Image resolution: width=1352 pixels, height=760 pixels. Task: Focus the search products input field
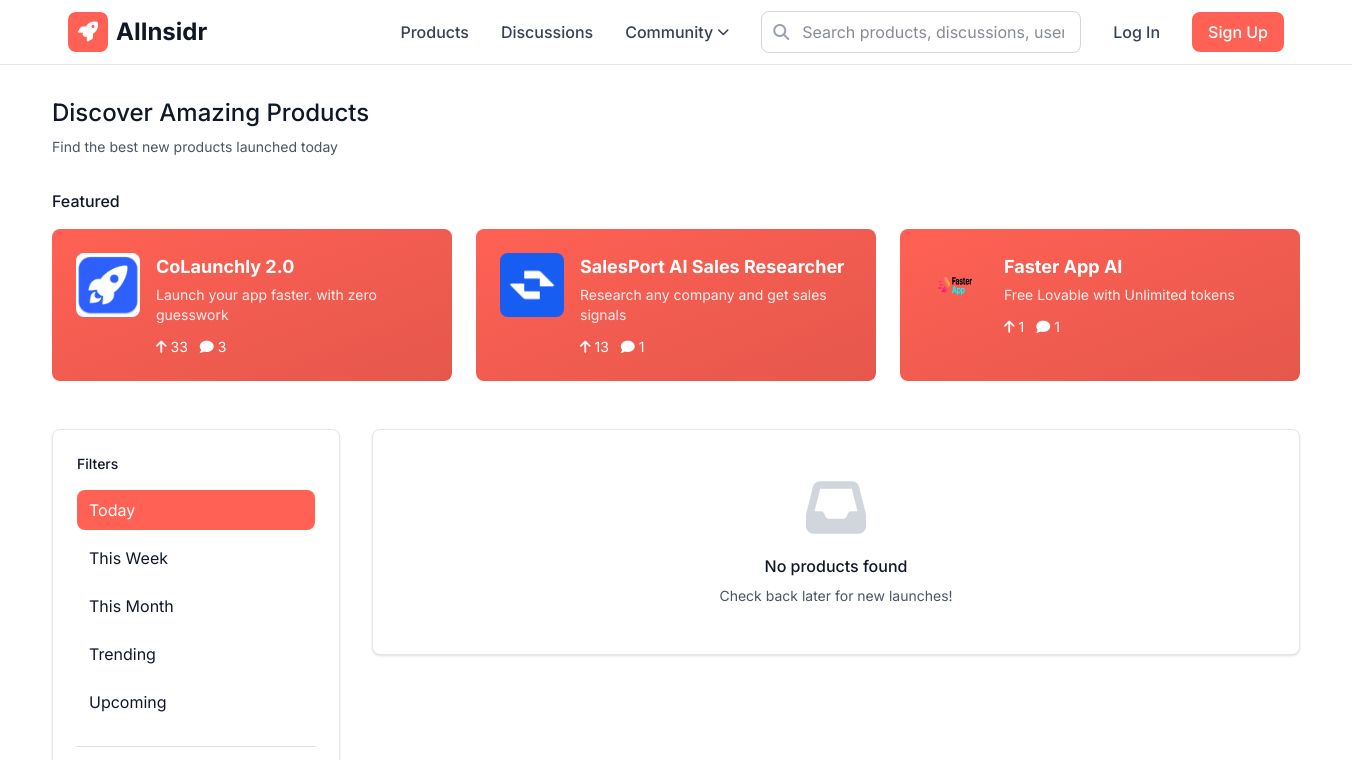pos(933,32)
